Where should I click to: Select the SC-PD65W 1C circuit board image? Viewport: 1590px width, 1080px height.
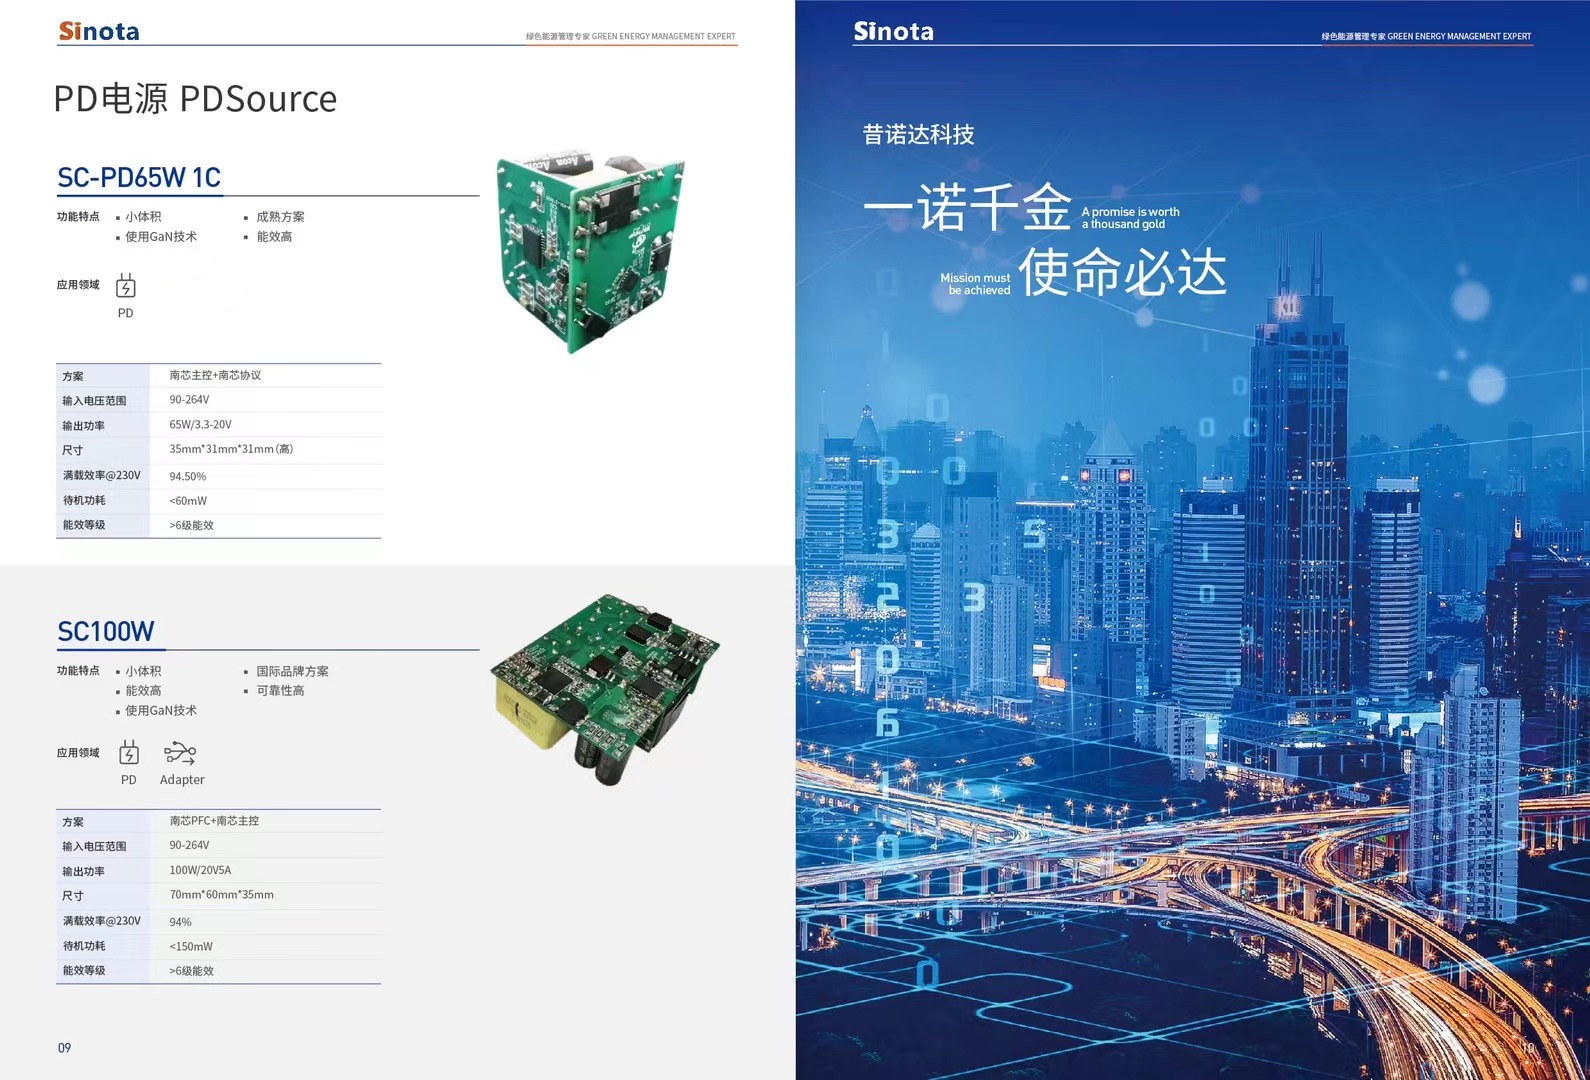[590, 254]
